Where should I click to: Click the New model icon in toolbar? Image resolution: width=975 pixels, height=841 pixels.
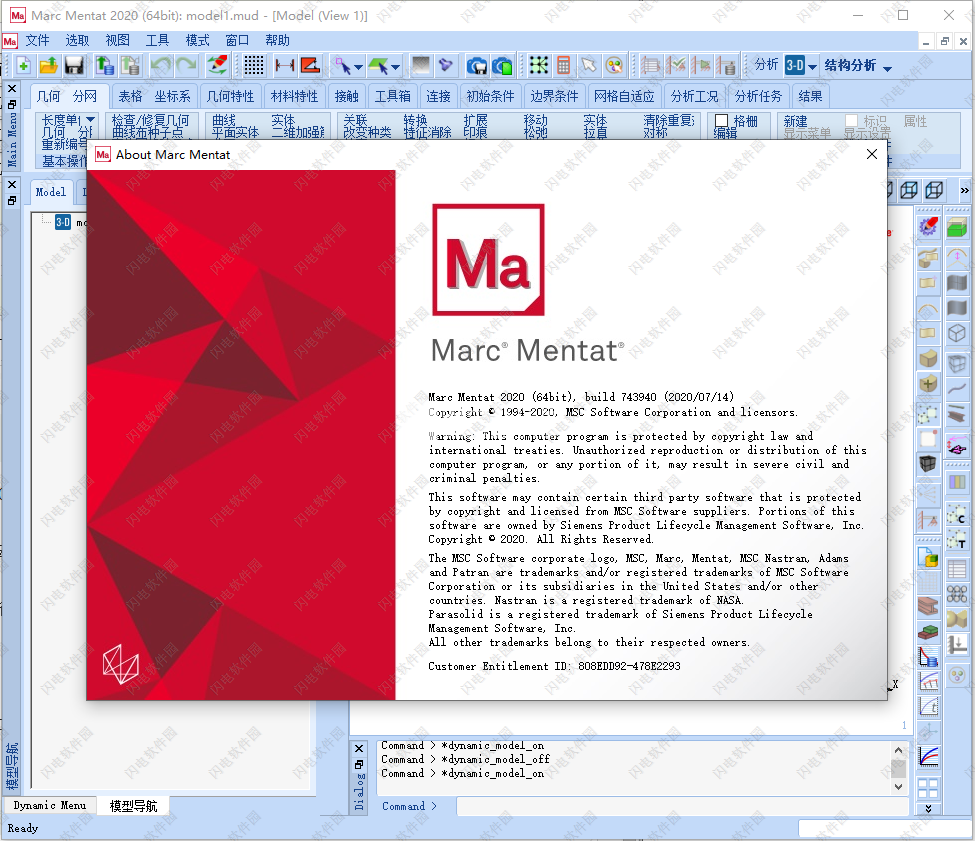23,65
